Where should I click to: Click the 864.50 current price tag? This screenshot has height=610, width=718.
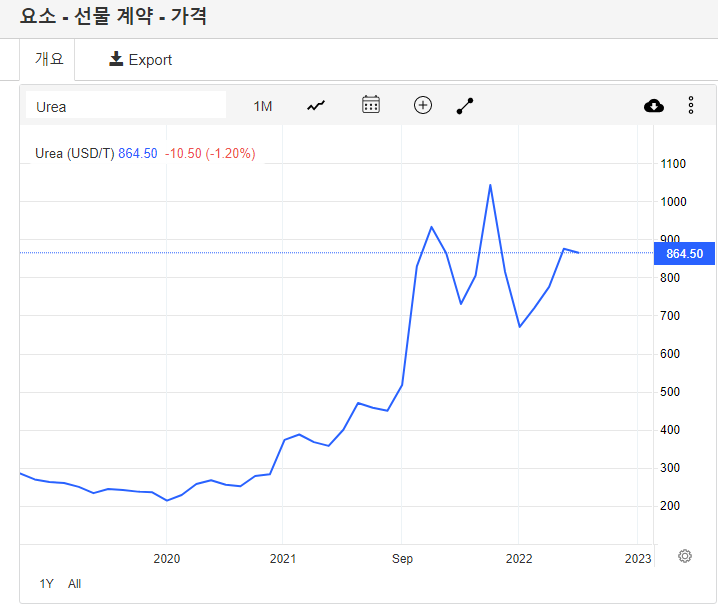point(684,253)
